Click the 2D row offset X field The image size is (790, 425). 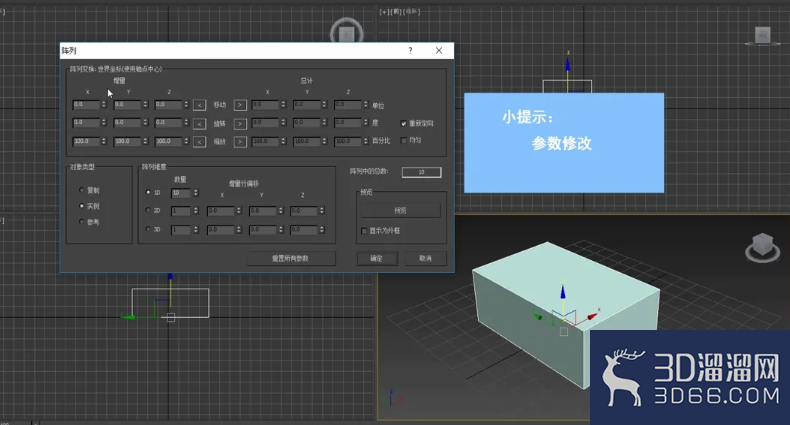pos(221,211)
